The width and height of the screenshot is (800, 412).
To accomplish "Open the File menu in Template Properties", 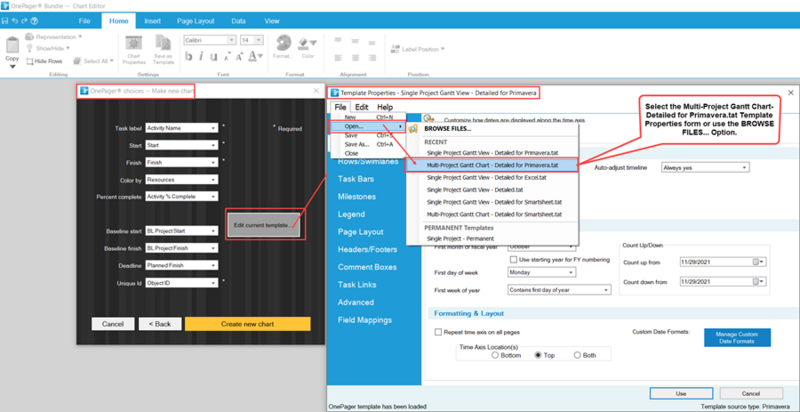I will (x=340, y=107).
